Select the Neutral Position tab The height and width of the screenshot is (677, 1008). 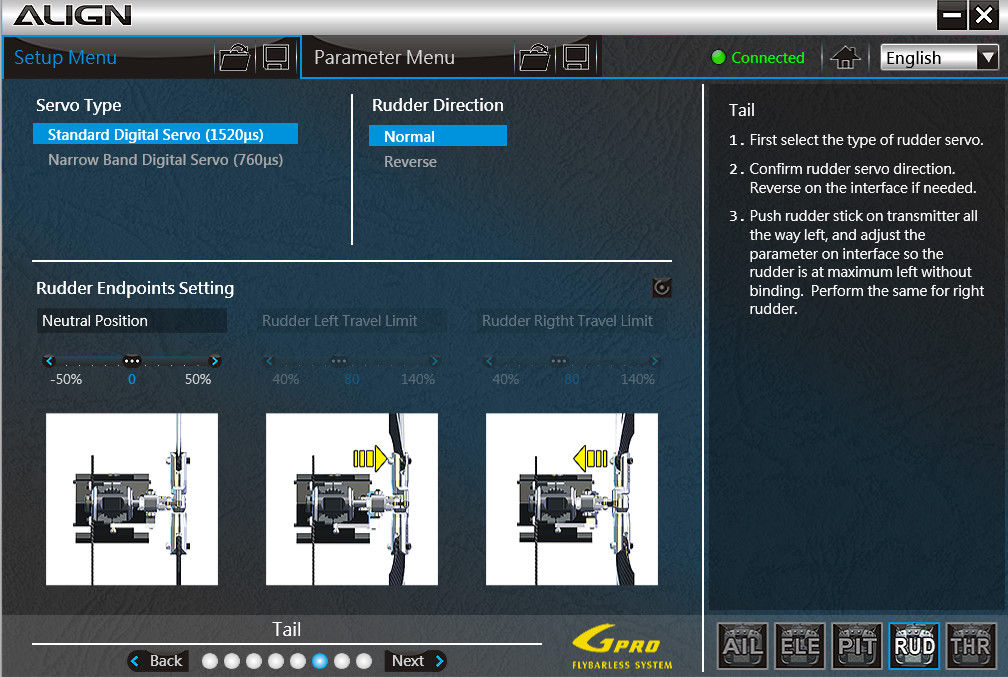[x=132, y=321]
